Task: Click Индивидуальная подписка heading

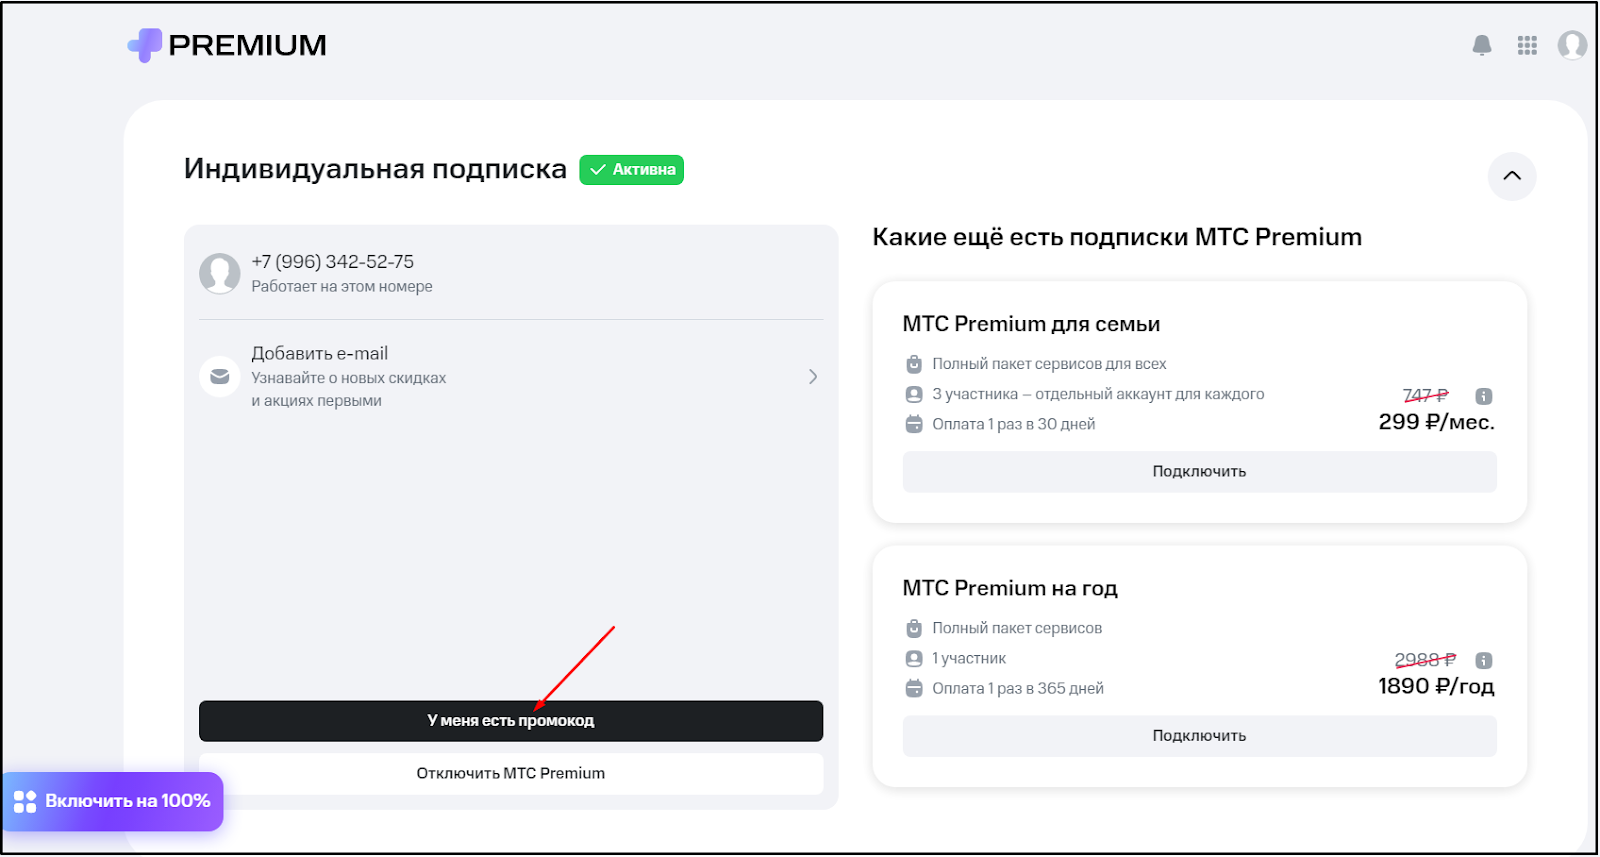Action: 375,169
